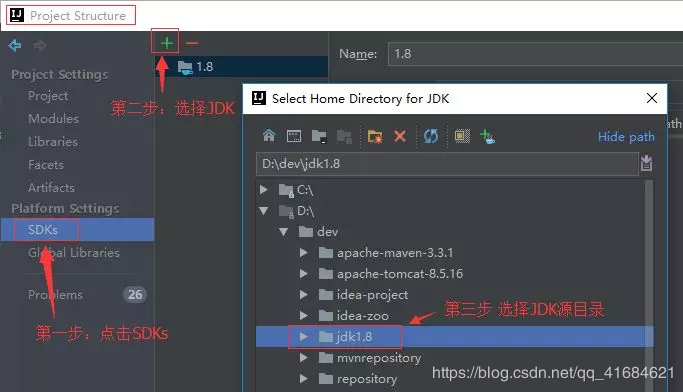Screen dimensions: 683x392
Task: Close the Select Home Directory dialog
Action: point(652,98)
